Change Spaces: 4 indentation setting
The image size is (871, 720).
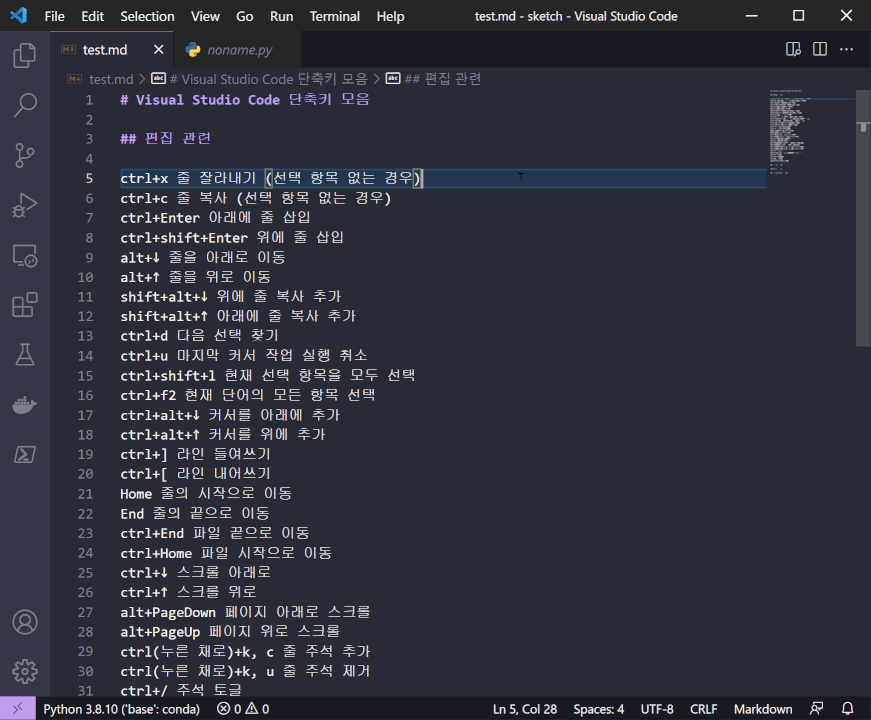point(598,709)
